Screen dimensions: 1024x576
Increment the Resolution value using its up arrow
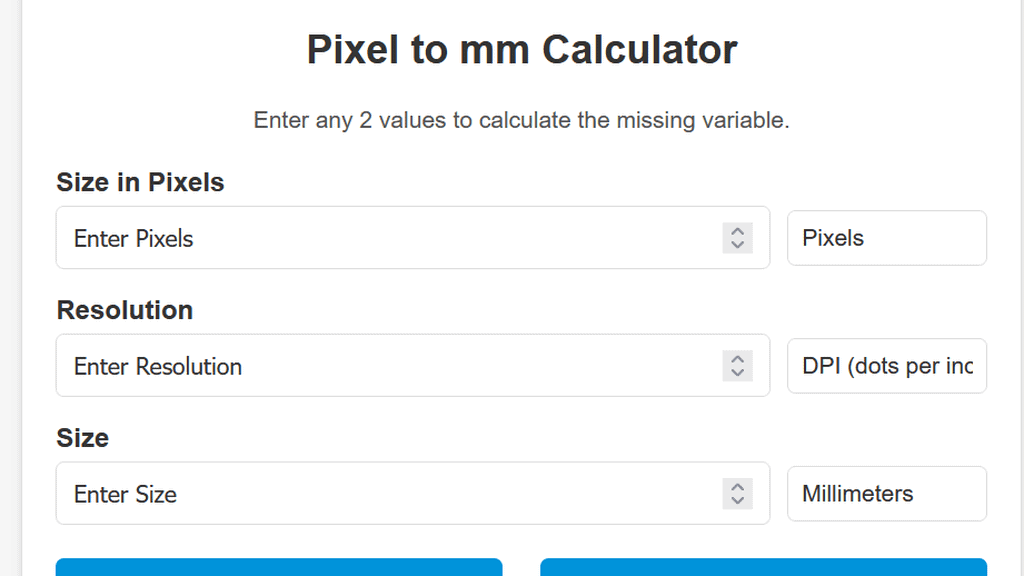point(737,359)
